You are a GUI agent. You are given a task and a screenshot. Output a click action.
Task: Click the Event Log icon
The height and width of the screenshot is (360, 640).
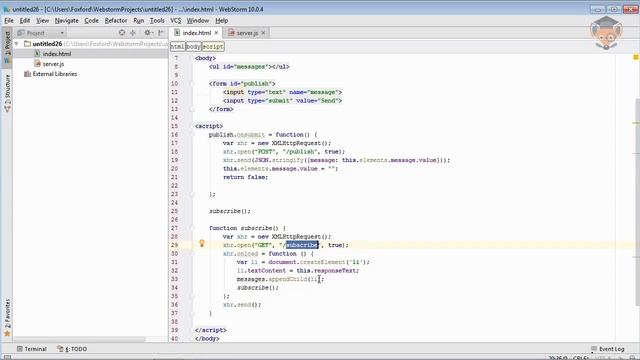(594, 349)
